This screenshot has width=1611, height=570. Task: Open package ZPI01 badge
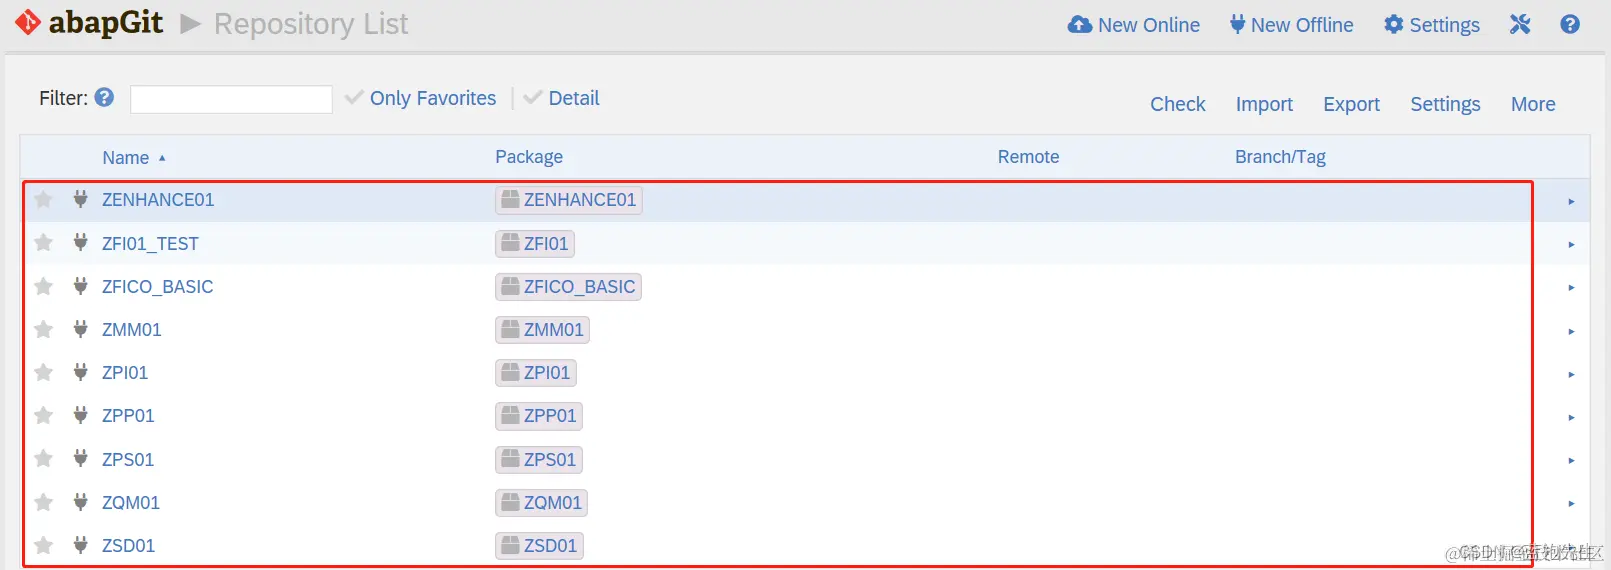pyautogui.click(x=536, y=373)
